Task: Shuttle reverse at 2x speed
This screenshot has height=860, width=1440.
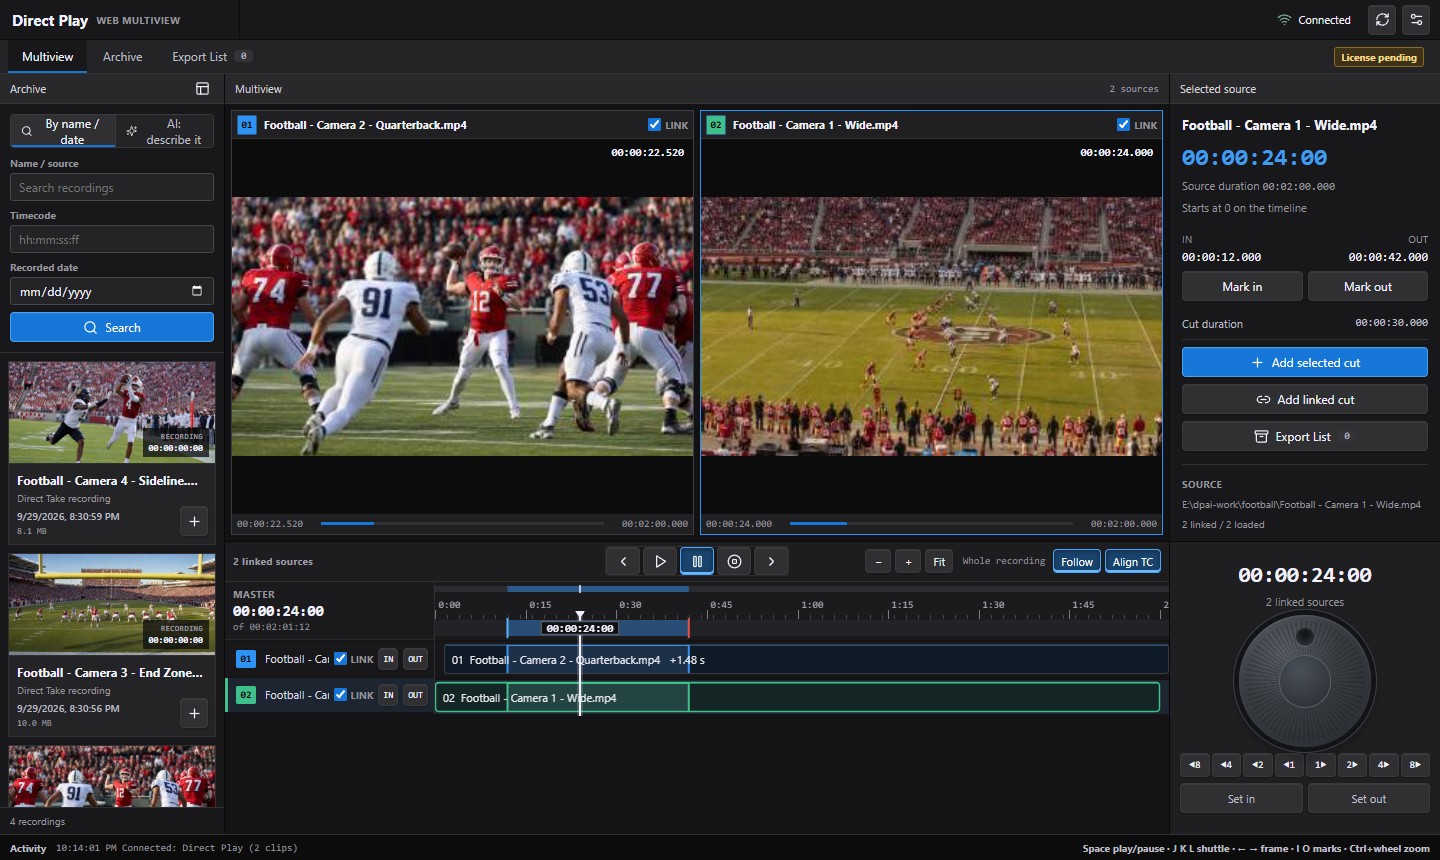Action: pyautogui.click(x=1258, y=765)
